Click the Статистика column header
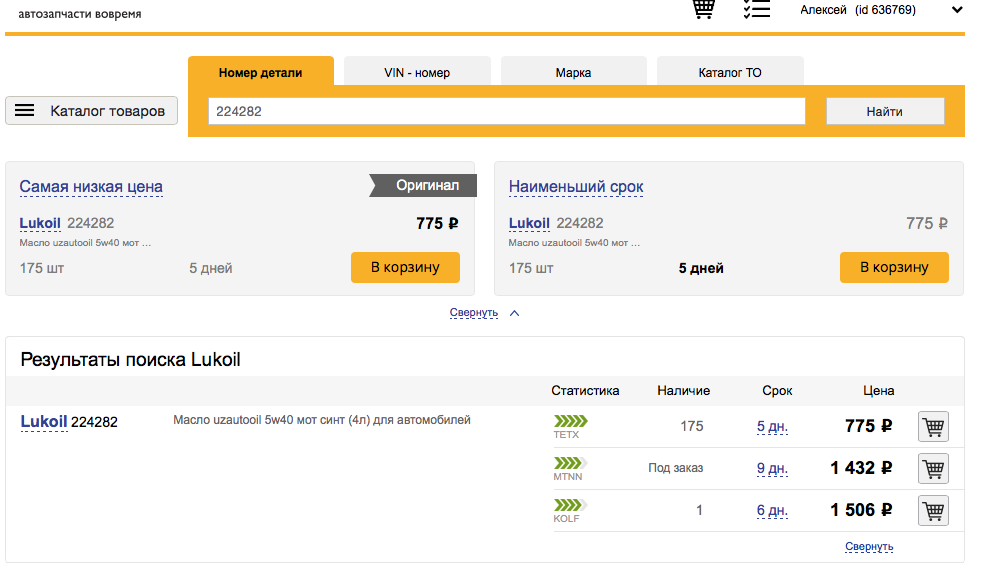The image size is (998, 582). pyautogui.click(x=585, y=390)
